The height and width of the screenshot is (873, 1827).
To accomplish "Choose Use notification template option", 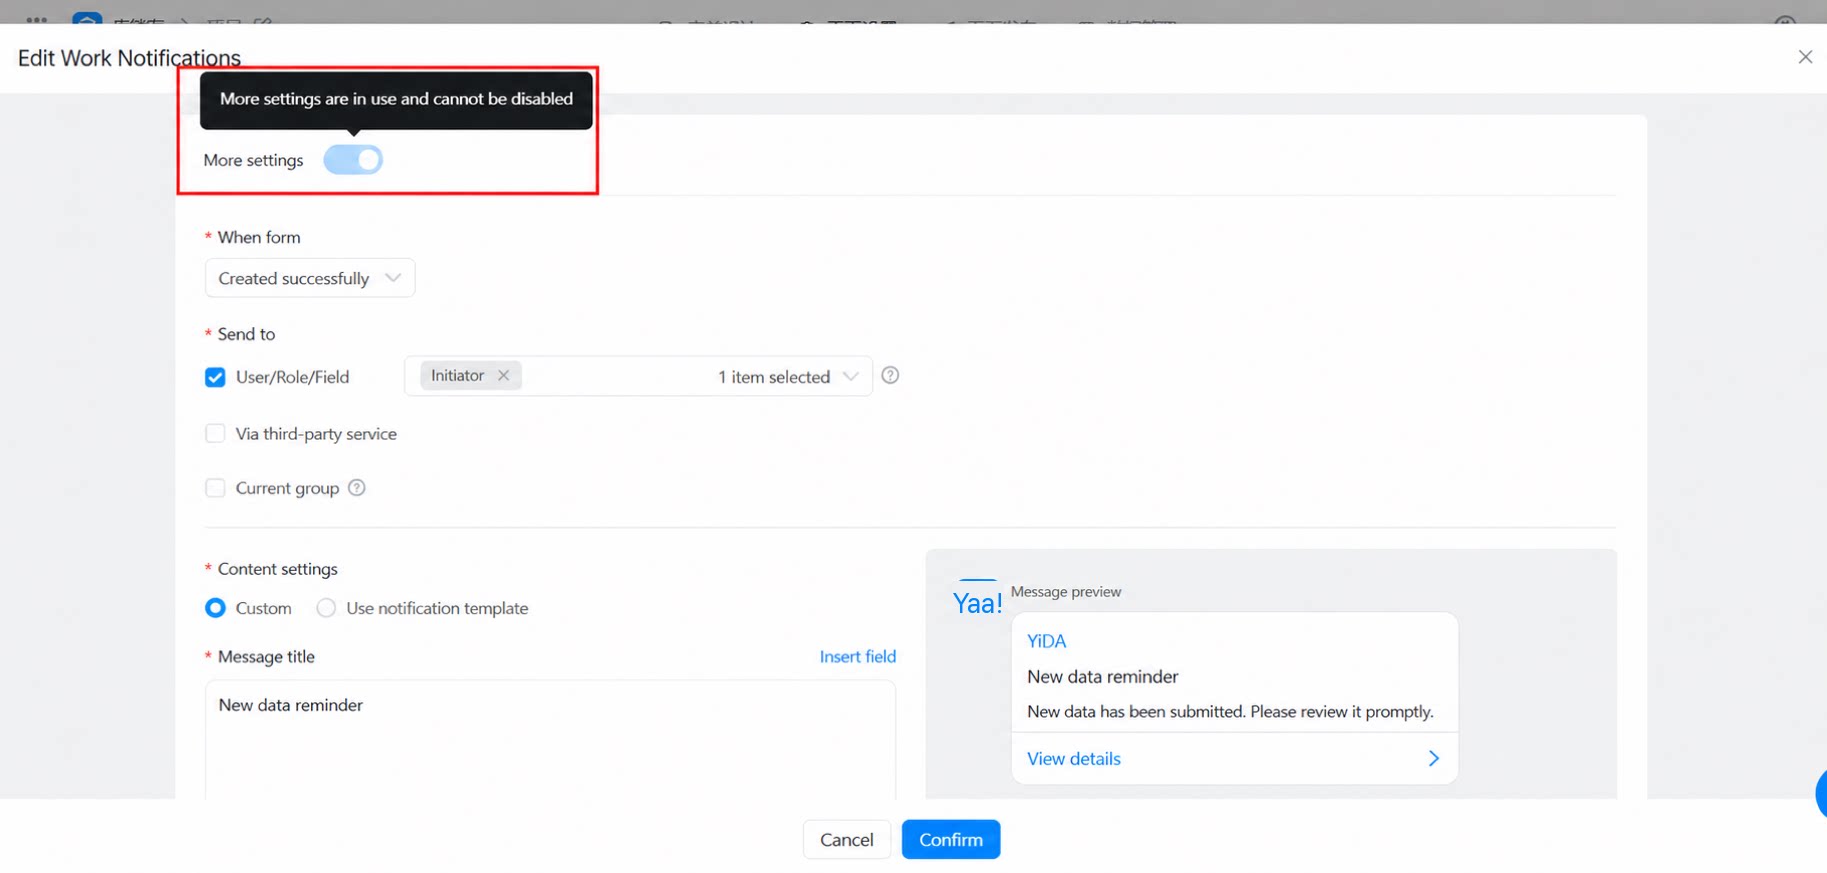I will 326,608.
